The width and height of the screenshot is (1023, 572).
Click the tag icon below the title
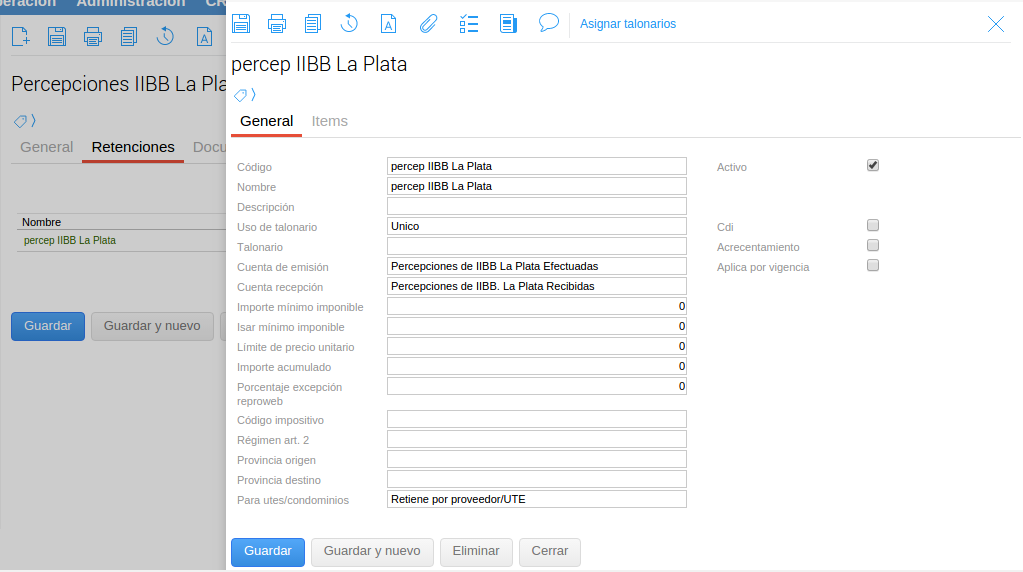[241, 95]
